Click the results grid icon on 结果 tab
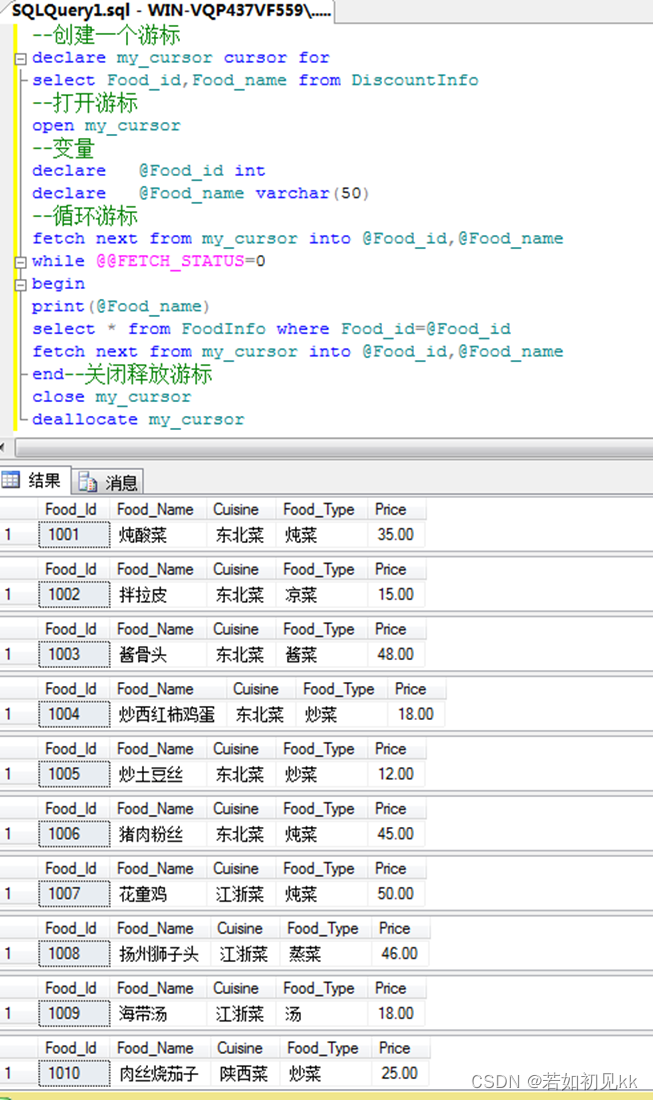This screenshot has width=653, height=1100. coord(11,481)
